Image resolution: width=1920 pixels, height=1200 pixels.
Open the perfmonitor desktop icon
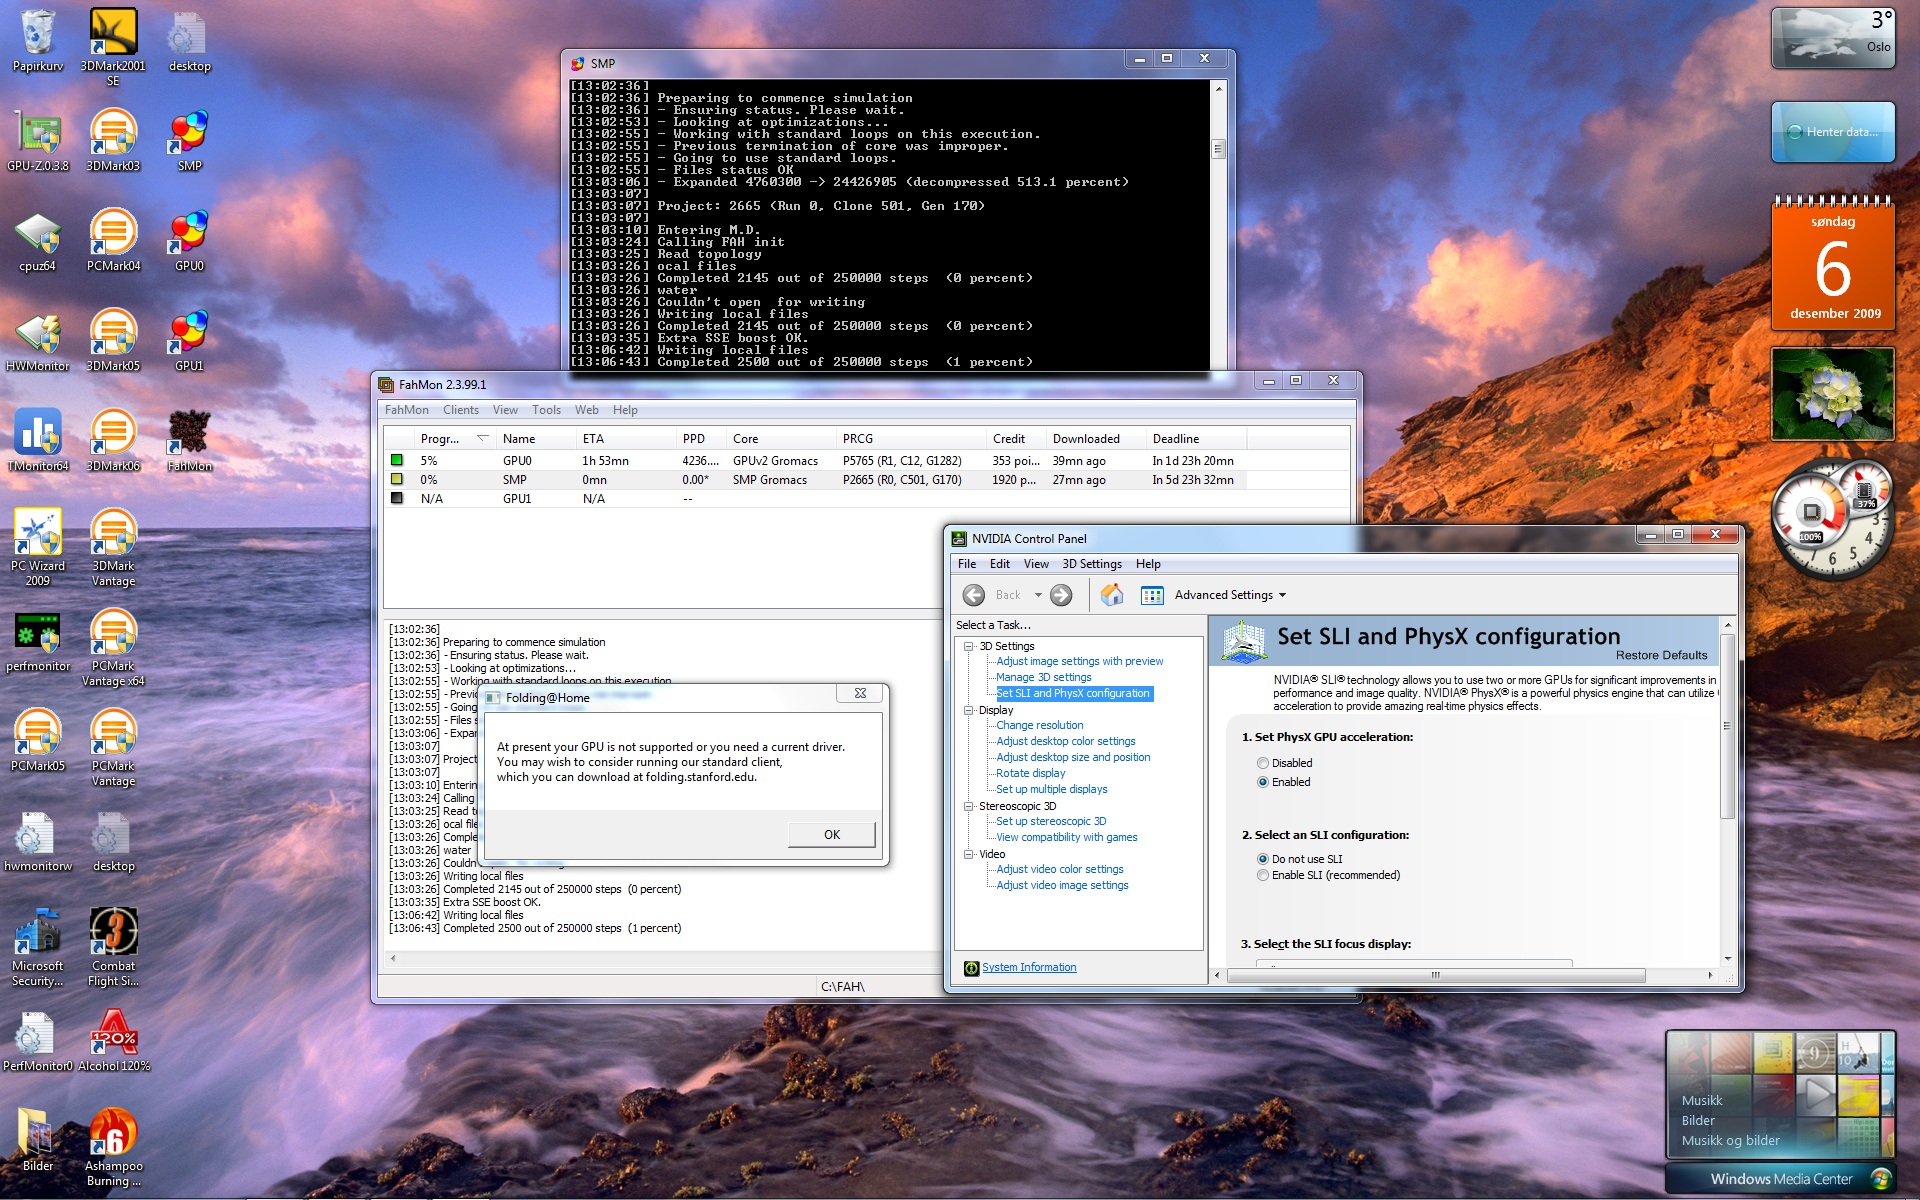tap(38, 640)
